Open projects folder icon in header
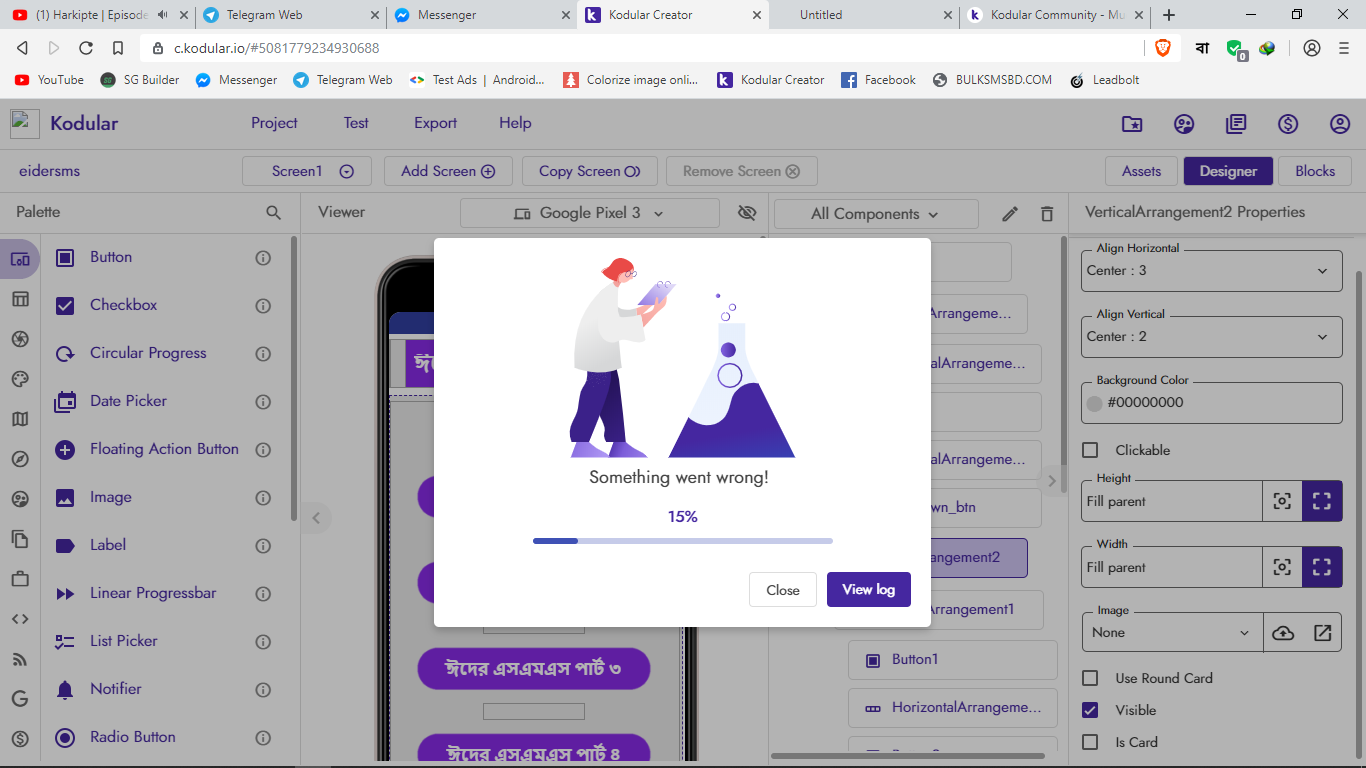Image resolution: width=1366 pixels, height=768 pixels. [x=1132, y=124]
